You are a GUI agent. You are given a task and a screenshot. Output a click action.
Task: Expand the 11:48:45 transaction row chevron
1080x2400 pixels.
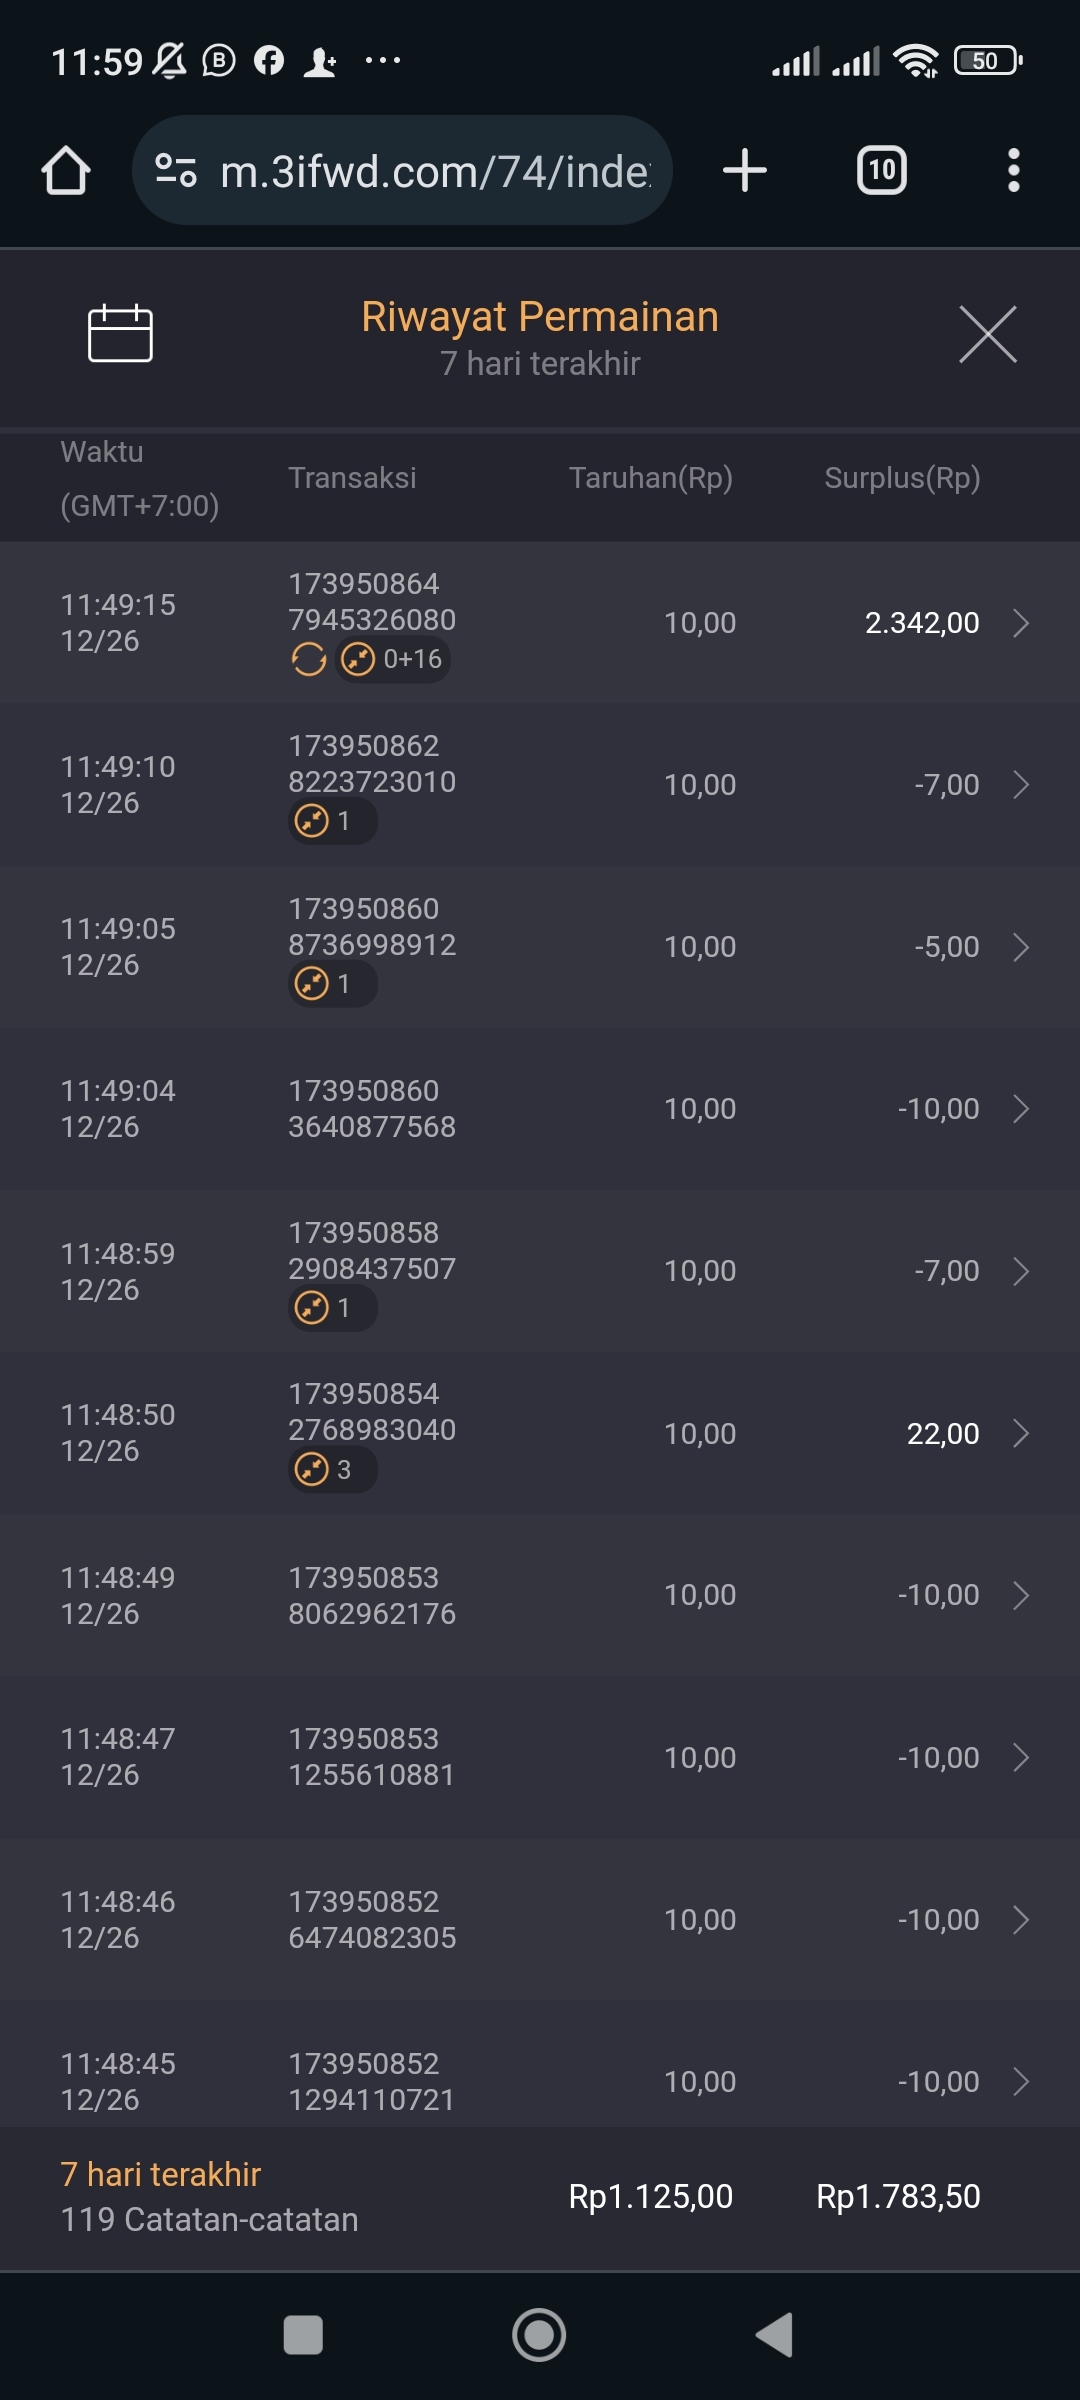1021,2082
